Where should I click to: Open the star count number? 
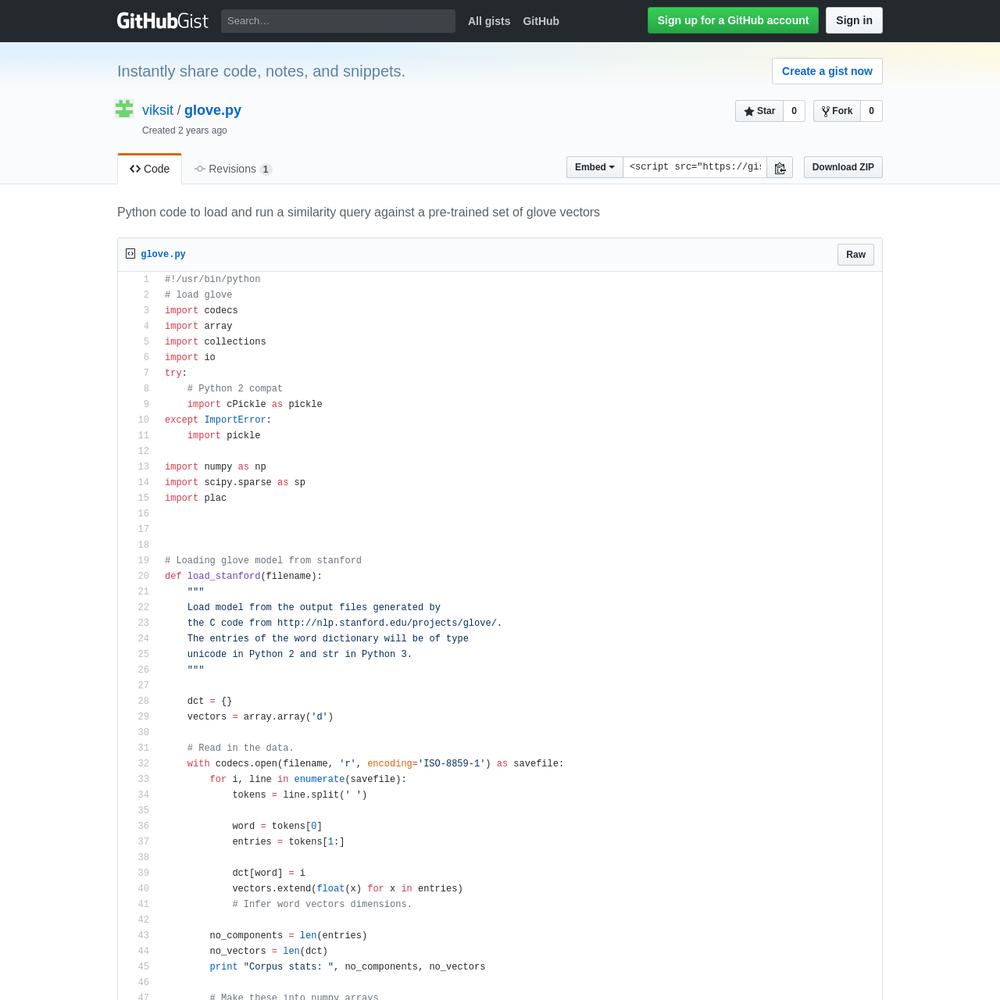(794, 111)
